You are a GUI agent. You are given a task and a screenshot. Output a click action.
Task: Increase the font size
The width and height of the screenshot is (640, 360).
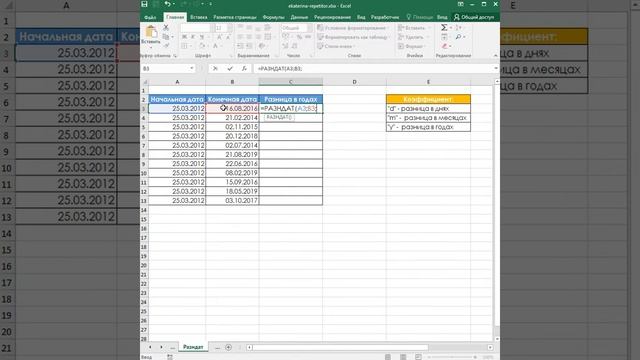219,37
